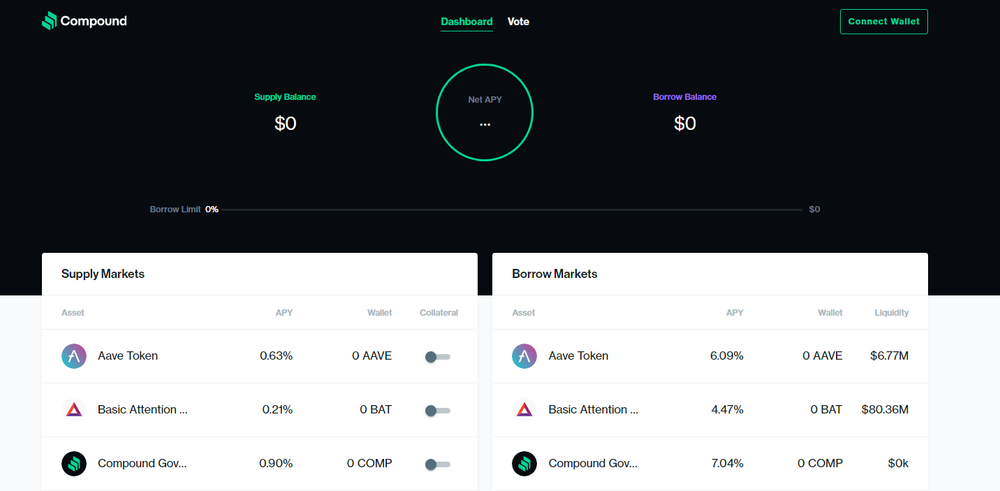
Task: Click Compound Governance icon in Supply Markets
Action: click(x=74, y=464)
